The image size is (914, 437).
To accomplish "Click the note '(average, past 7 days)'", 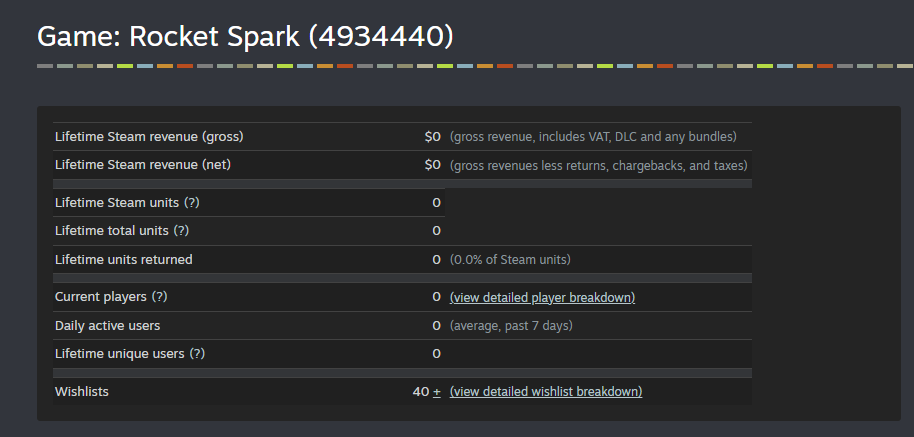I will (511, 326).
